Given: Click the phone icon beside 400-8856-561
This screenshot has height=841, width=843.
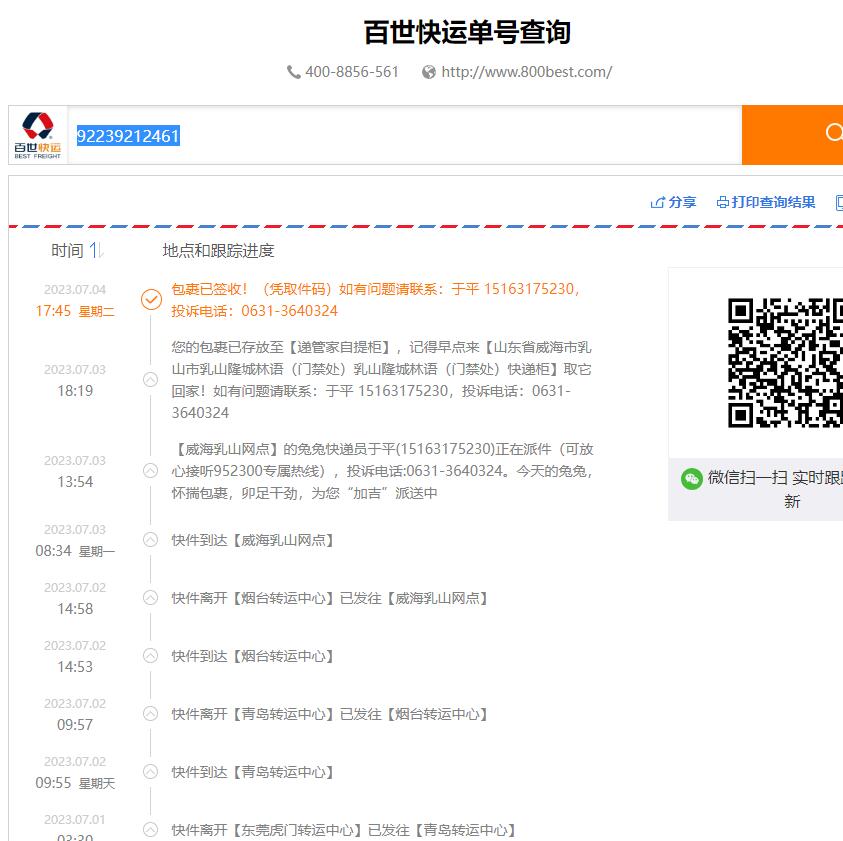Looking at the screenshot, I should click(294, 72).
